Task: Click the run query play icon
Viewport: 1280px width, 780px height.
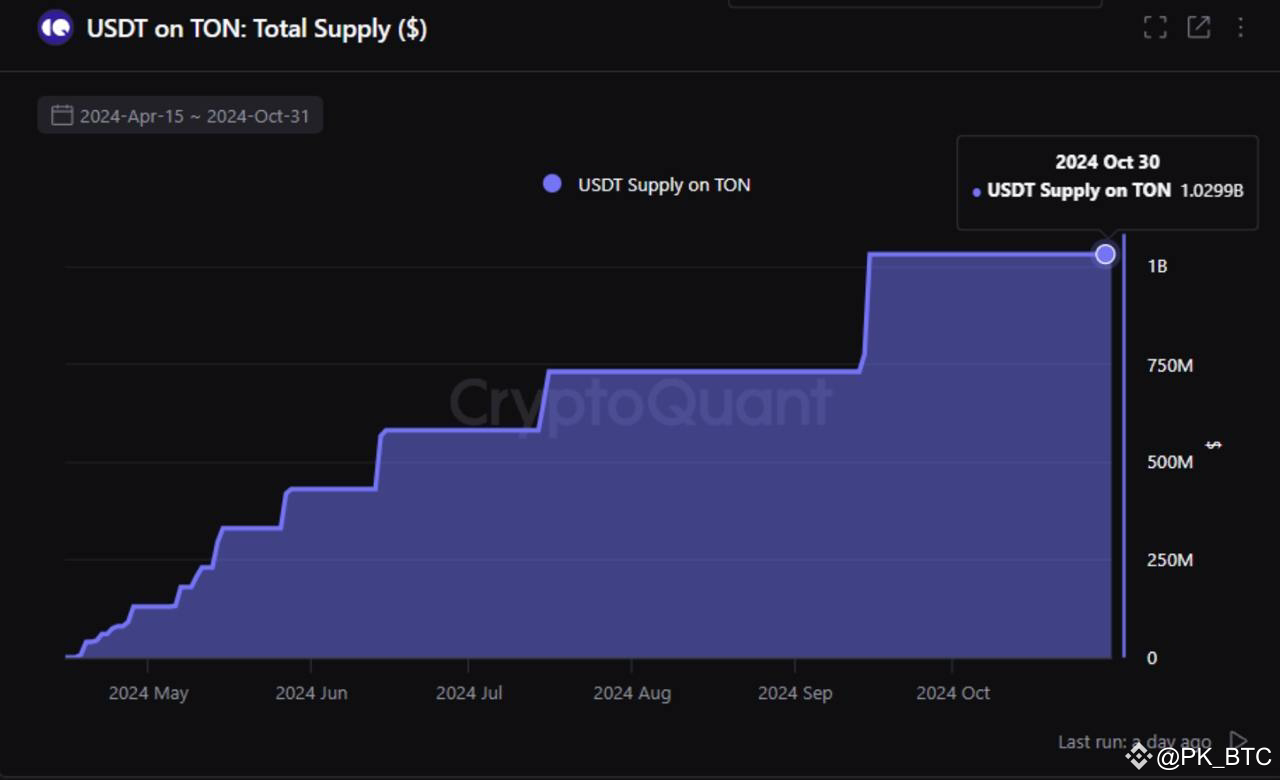Action: [x=1238, y=741]
